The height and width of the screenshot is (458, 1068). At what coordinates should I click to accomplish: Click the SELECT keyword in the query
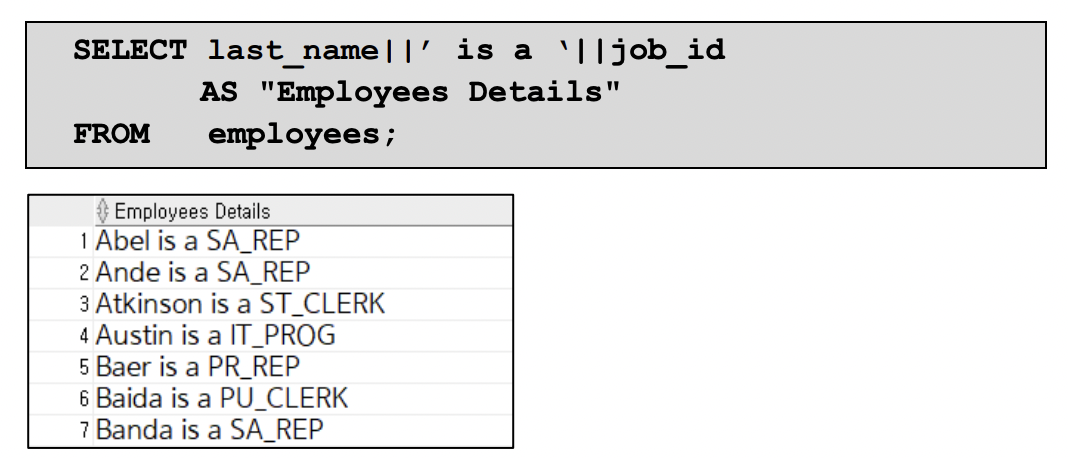click(x=130, y=50)
